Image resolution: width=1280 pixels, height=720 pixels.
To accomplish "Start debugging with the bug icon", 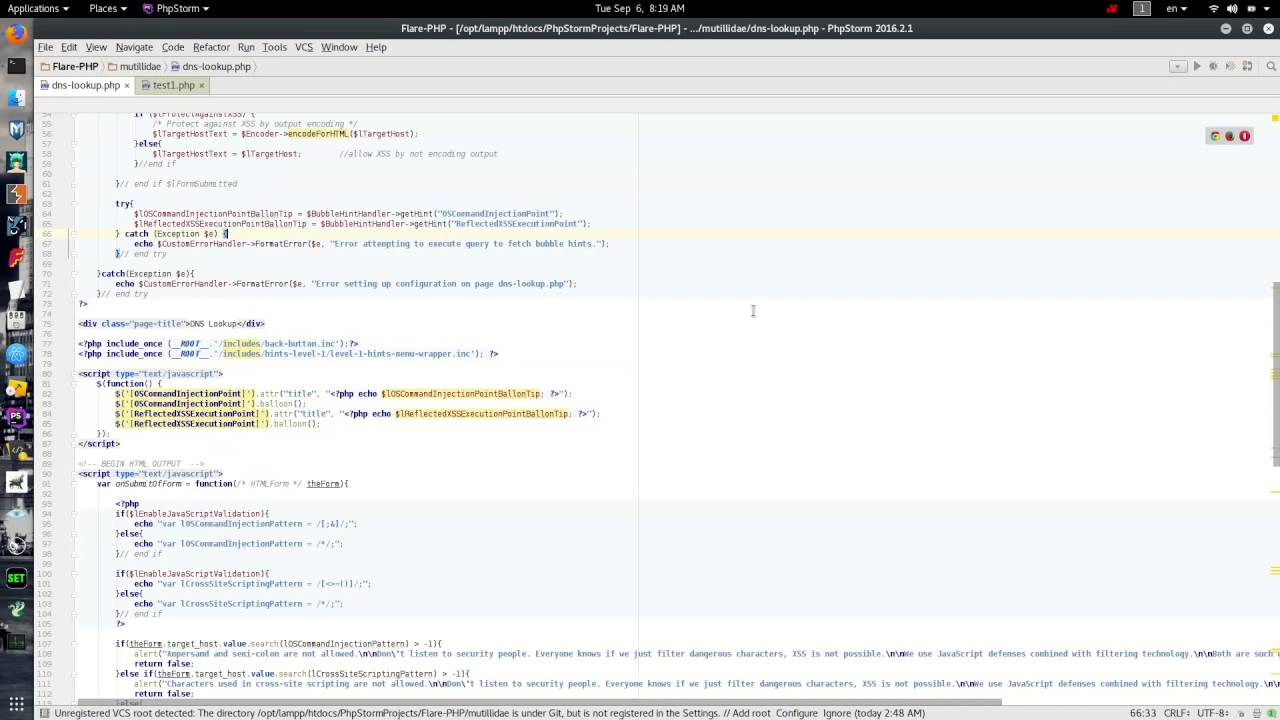I will point(1214,66).
